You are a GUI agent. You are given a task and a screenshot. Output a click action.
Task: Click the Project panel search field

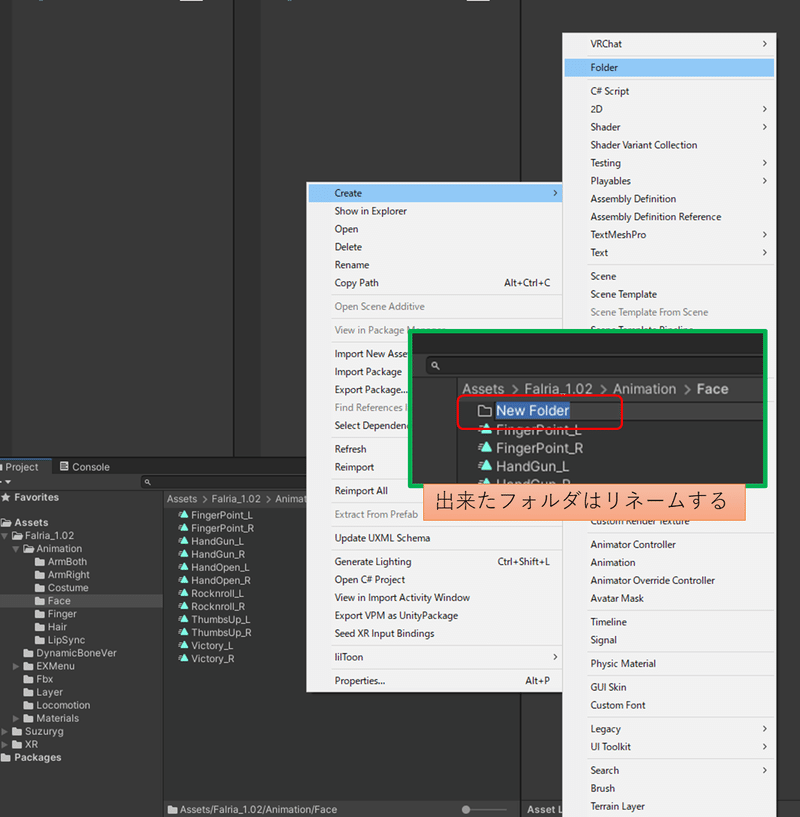tap(224, 482)
